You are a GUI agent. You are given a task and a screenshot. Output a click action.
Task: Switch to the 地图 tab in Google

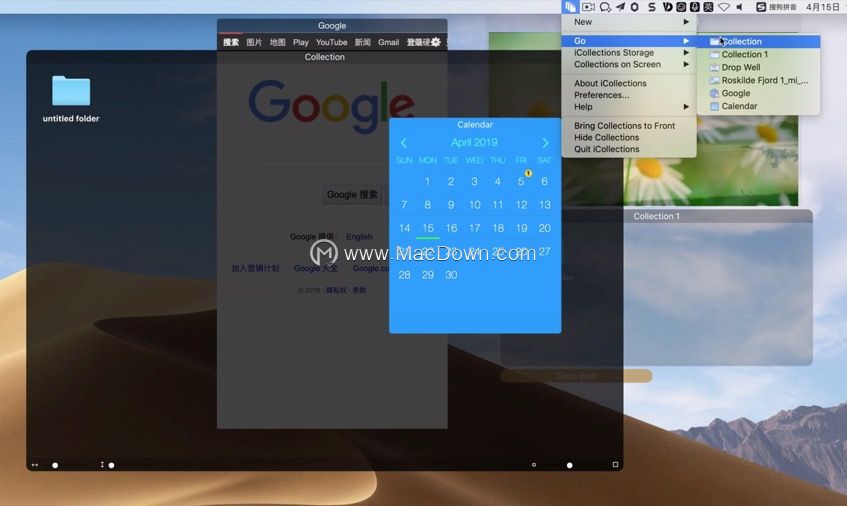(277, 42)
